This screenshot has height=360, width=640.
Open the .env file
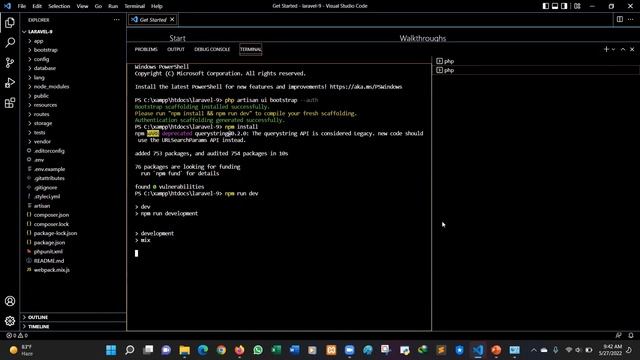click(x=39, y=160)
